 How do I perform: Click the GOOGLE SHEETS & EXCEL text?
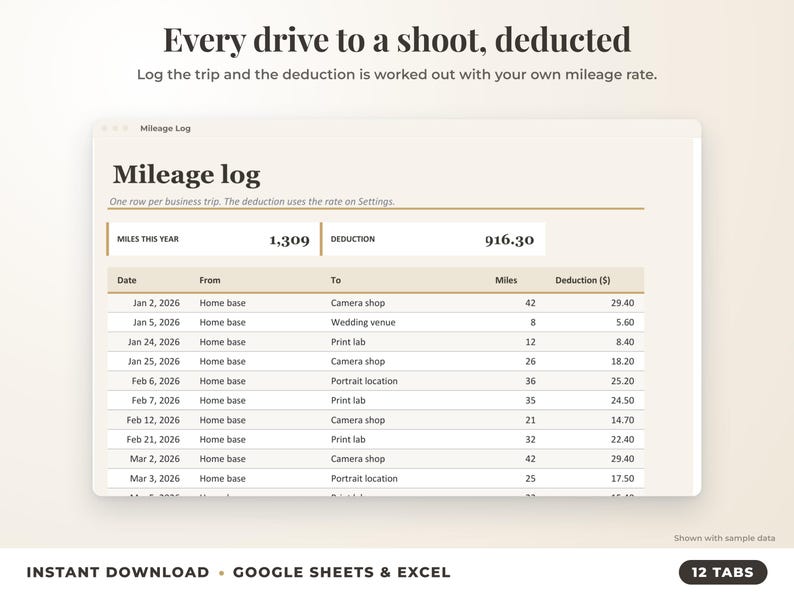pyautogui.click(x=341, y=572)
